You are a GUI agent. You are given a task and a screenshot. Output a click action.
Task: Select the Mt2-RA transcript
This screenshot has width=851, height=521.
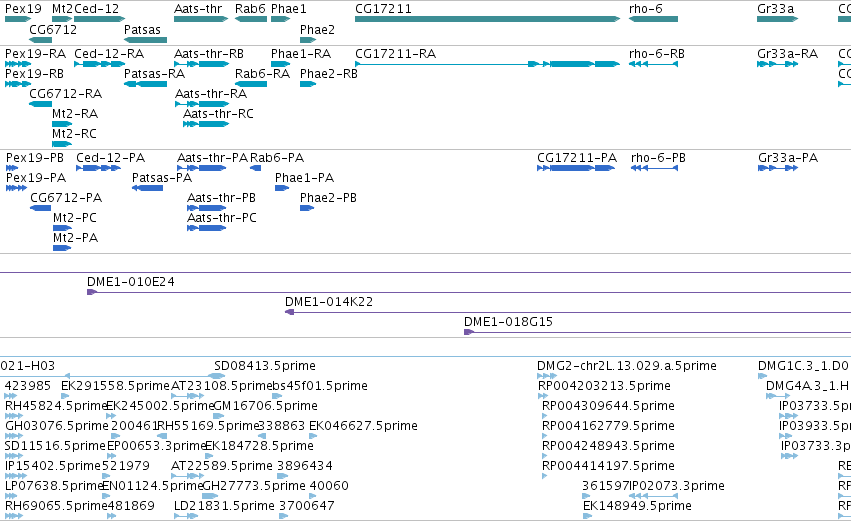[x=62, y=124]
